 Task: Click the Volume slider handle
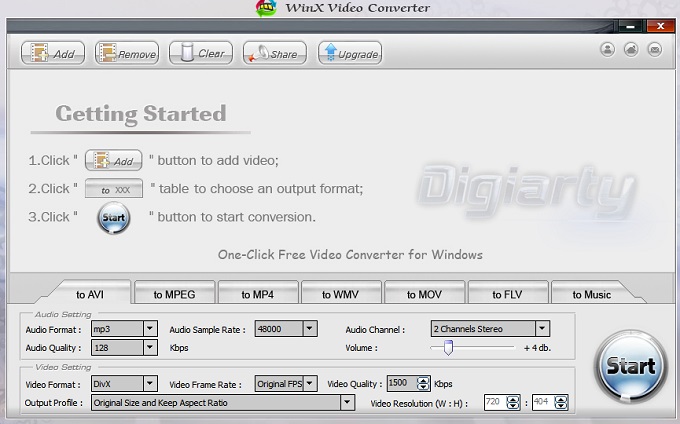coord(448,348)
